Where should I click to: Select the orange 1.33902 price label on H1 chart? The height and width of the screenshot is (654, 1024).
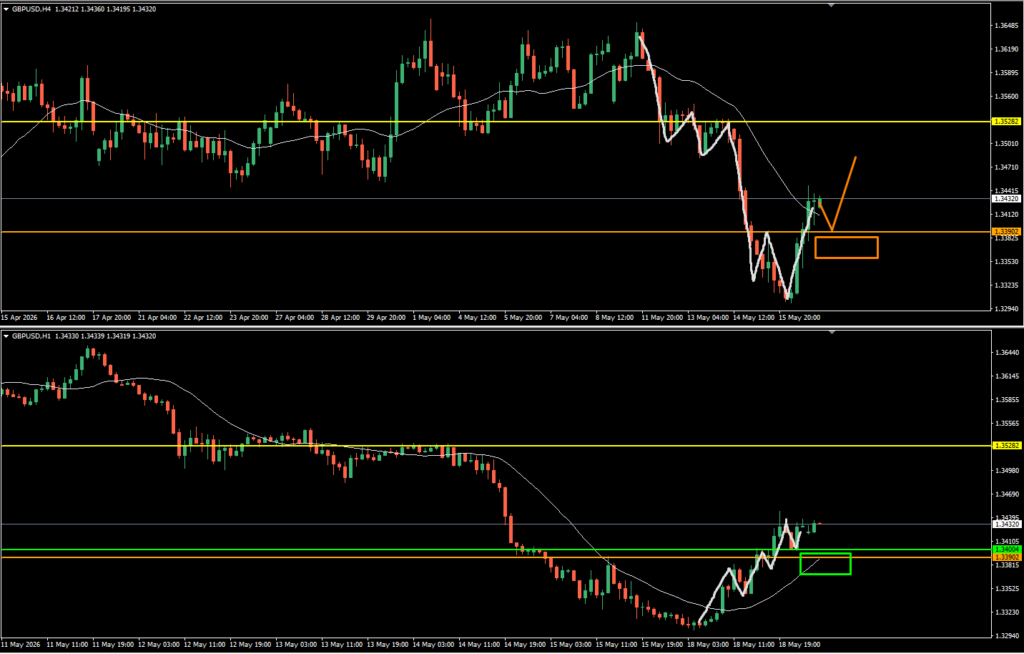click(x=1006, y=557)
